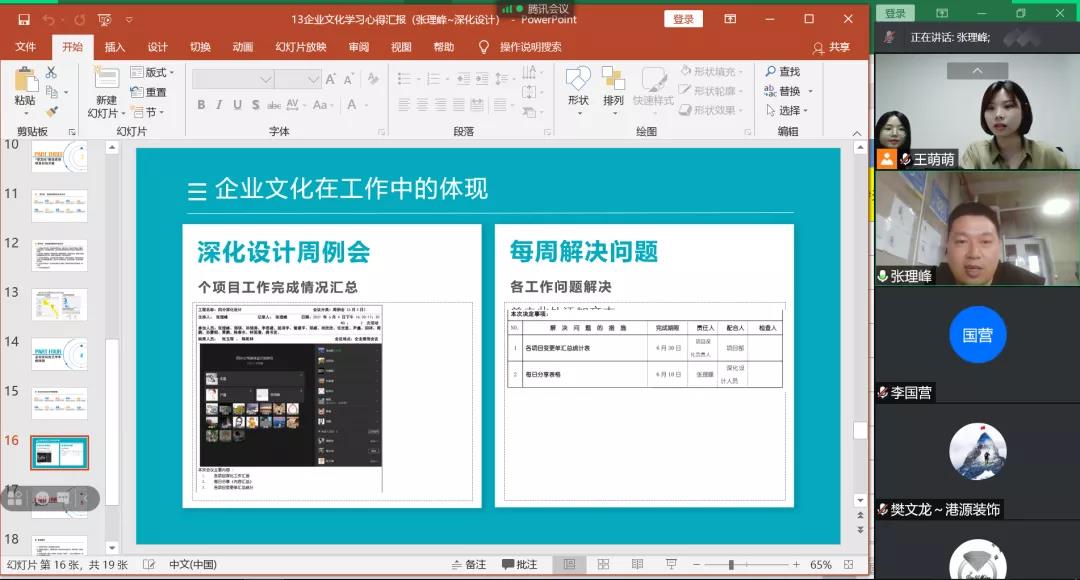Screen dimensions: 1080x580
Task: Adjust the zoom slider handle
Action: [731, 565]
